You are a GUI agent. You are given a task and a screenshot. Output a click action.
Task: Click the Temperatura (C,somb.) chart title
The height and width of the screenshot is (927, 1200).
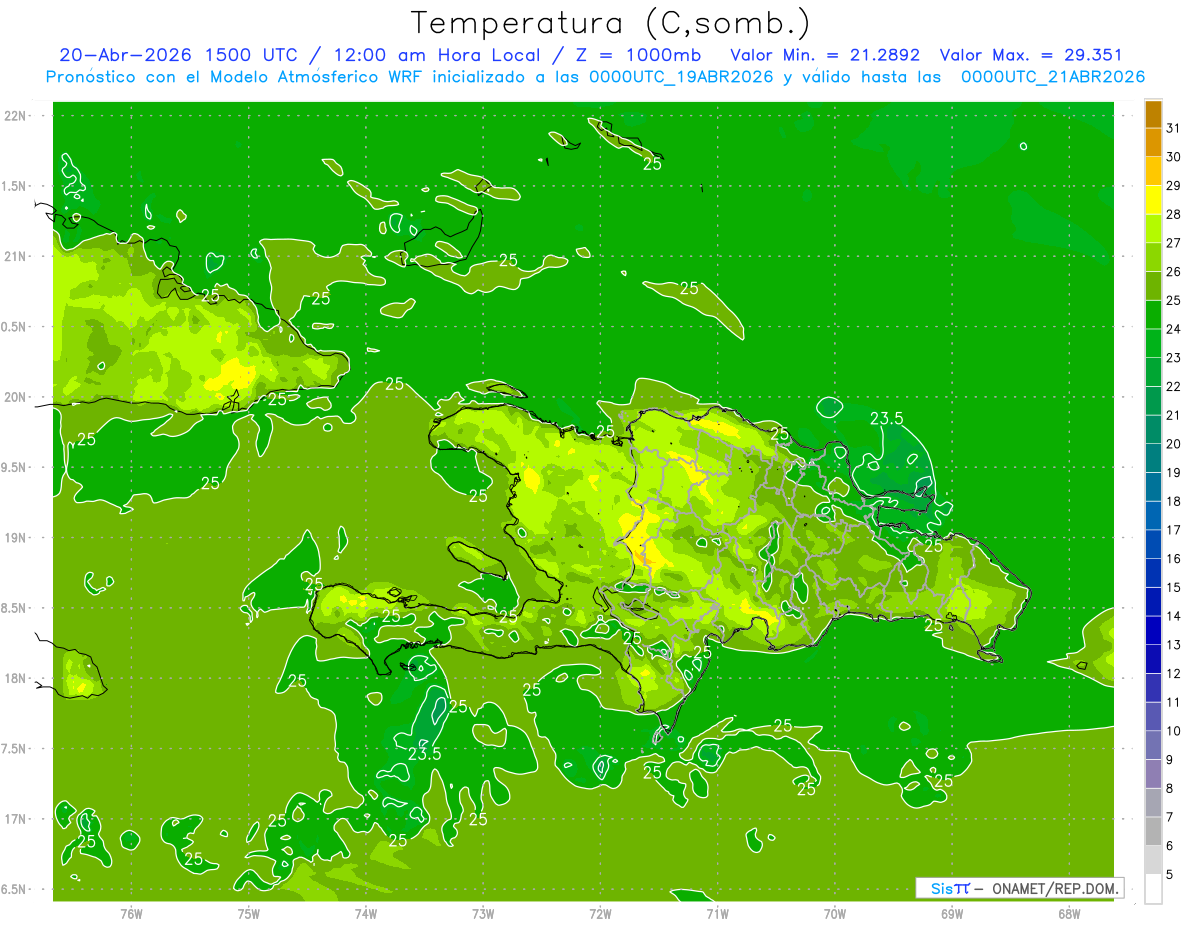point(611,22)
